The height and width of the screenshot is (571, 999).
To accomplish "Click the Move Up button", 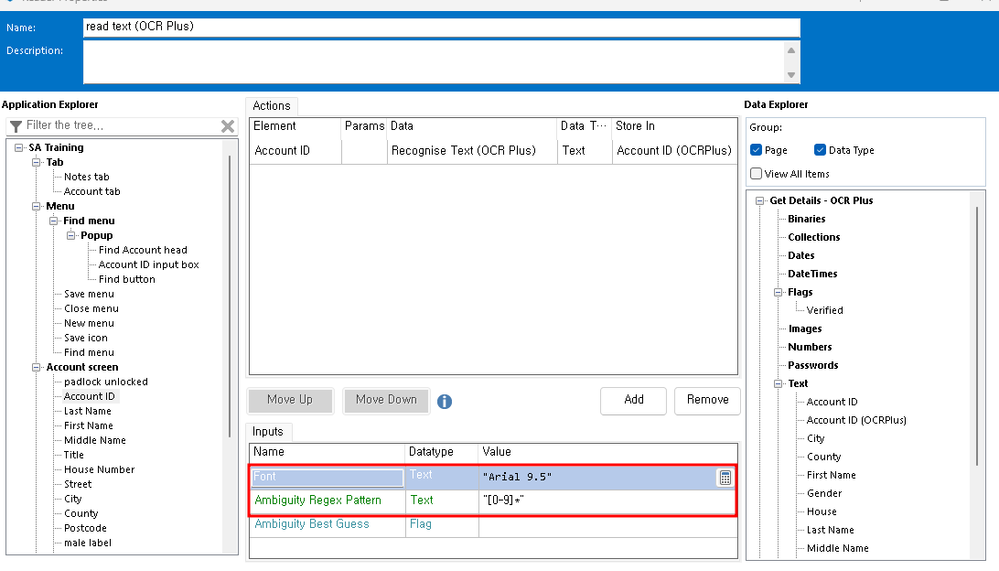I will (x=290, y=400).
